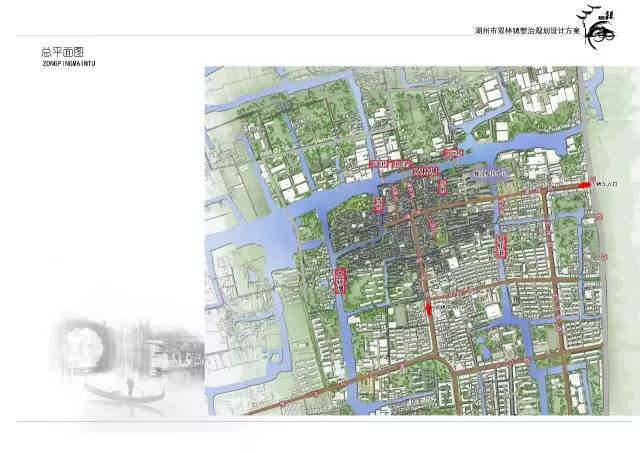
Task: Click the 总平面图 title heading
Action: pos(62,52)
